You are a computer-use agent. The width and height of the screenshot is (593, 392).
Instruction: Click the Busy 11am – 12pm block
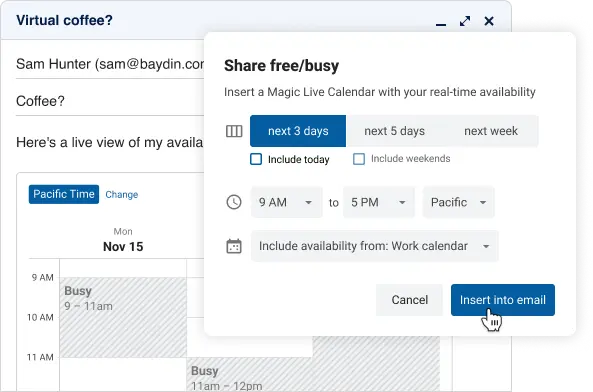250,374
